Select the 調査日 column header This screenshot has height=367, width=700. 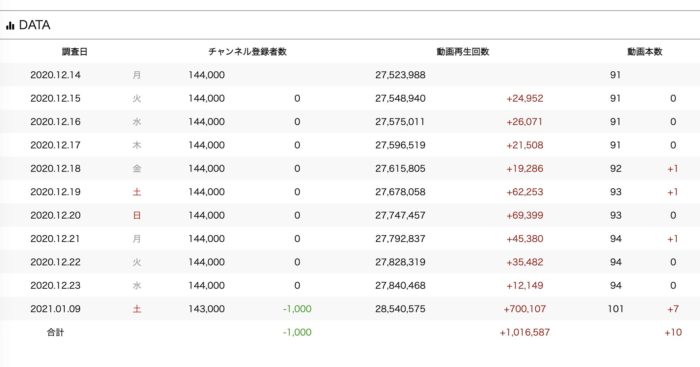(75, 52)
